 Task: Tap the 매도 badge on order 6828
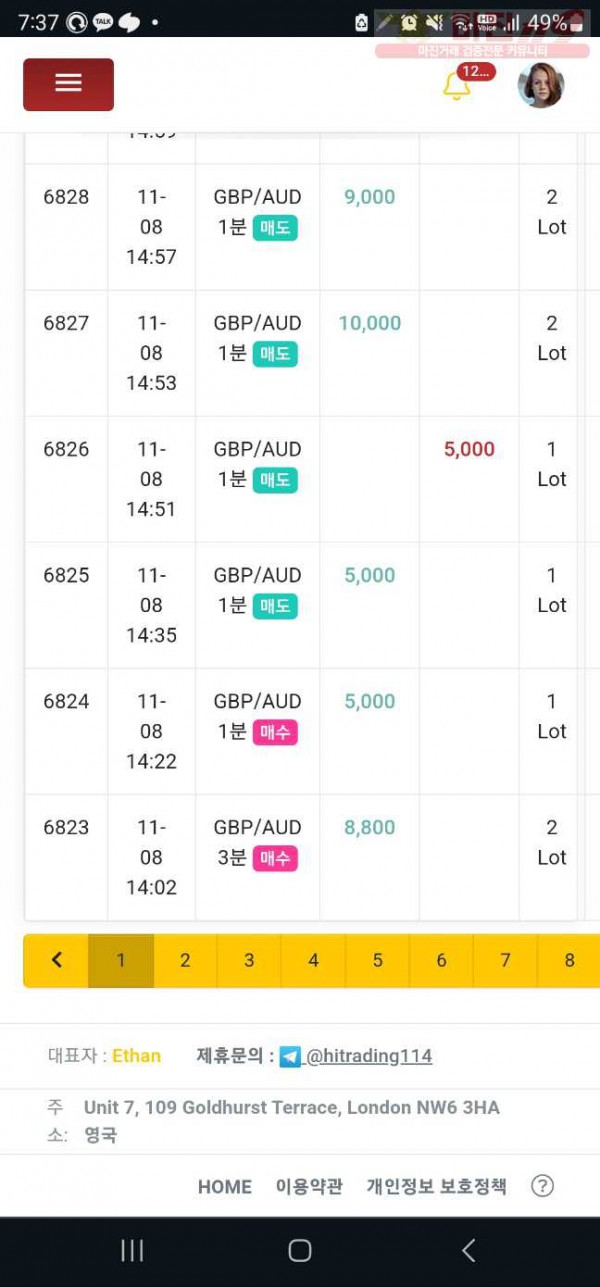click(x=275, y=228)
